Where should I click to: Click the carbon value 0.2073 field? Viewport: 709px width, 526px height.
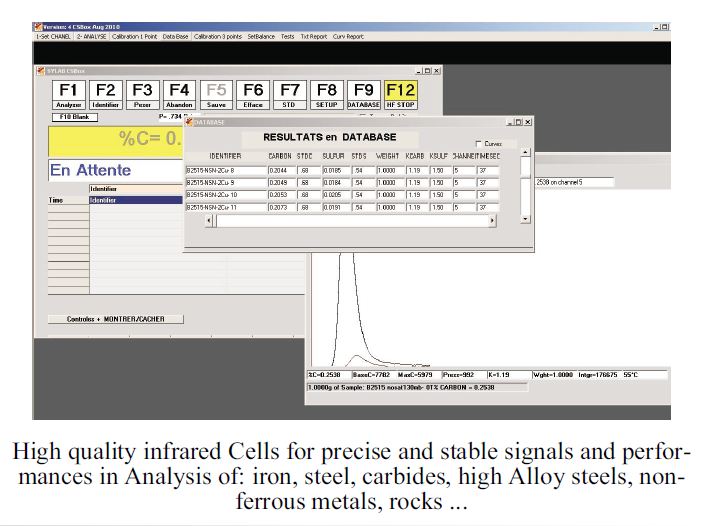(280, 207)
